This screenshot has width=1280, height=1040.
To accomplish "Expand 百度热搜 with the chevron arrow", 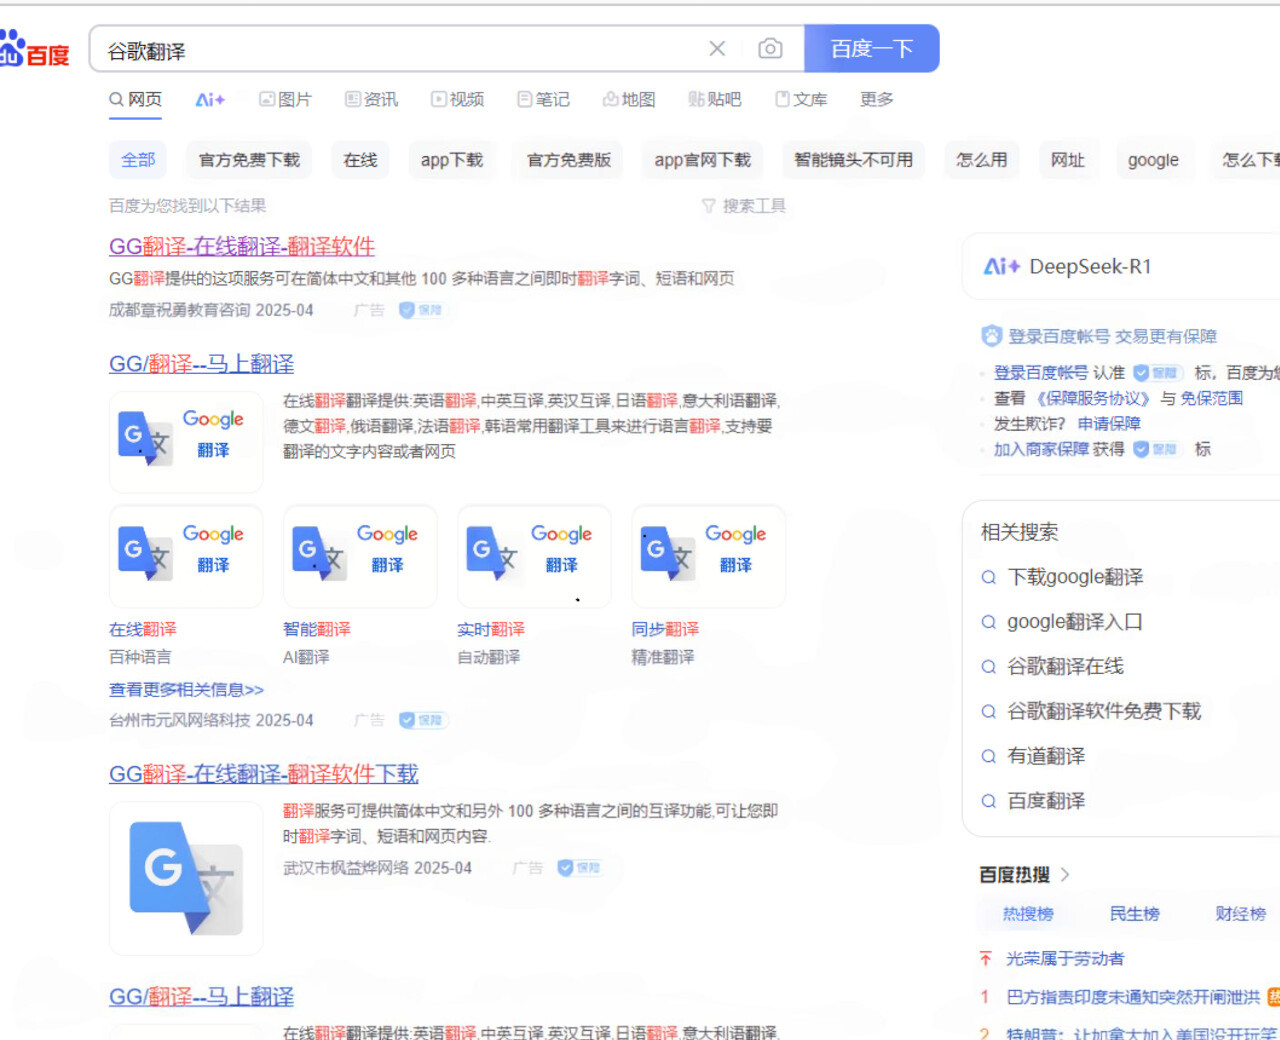I will [x=1065, y=874].
